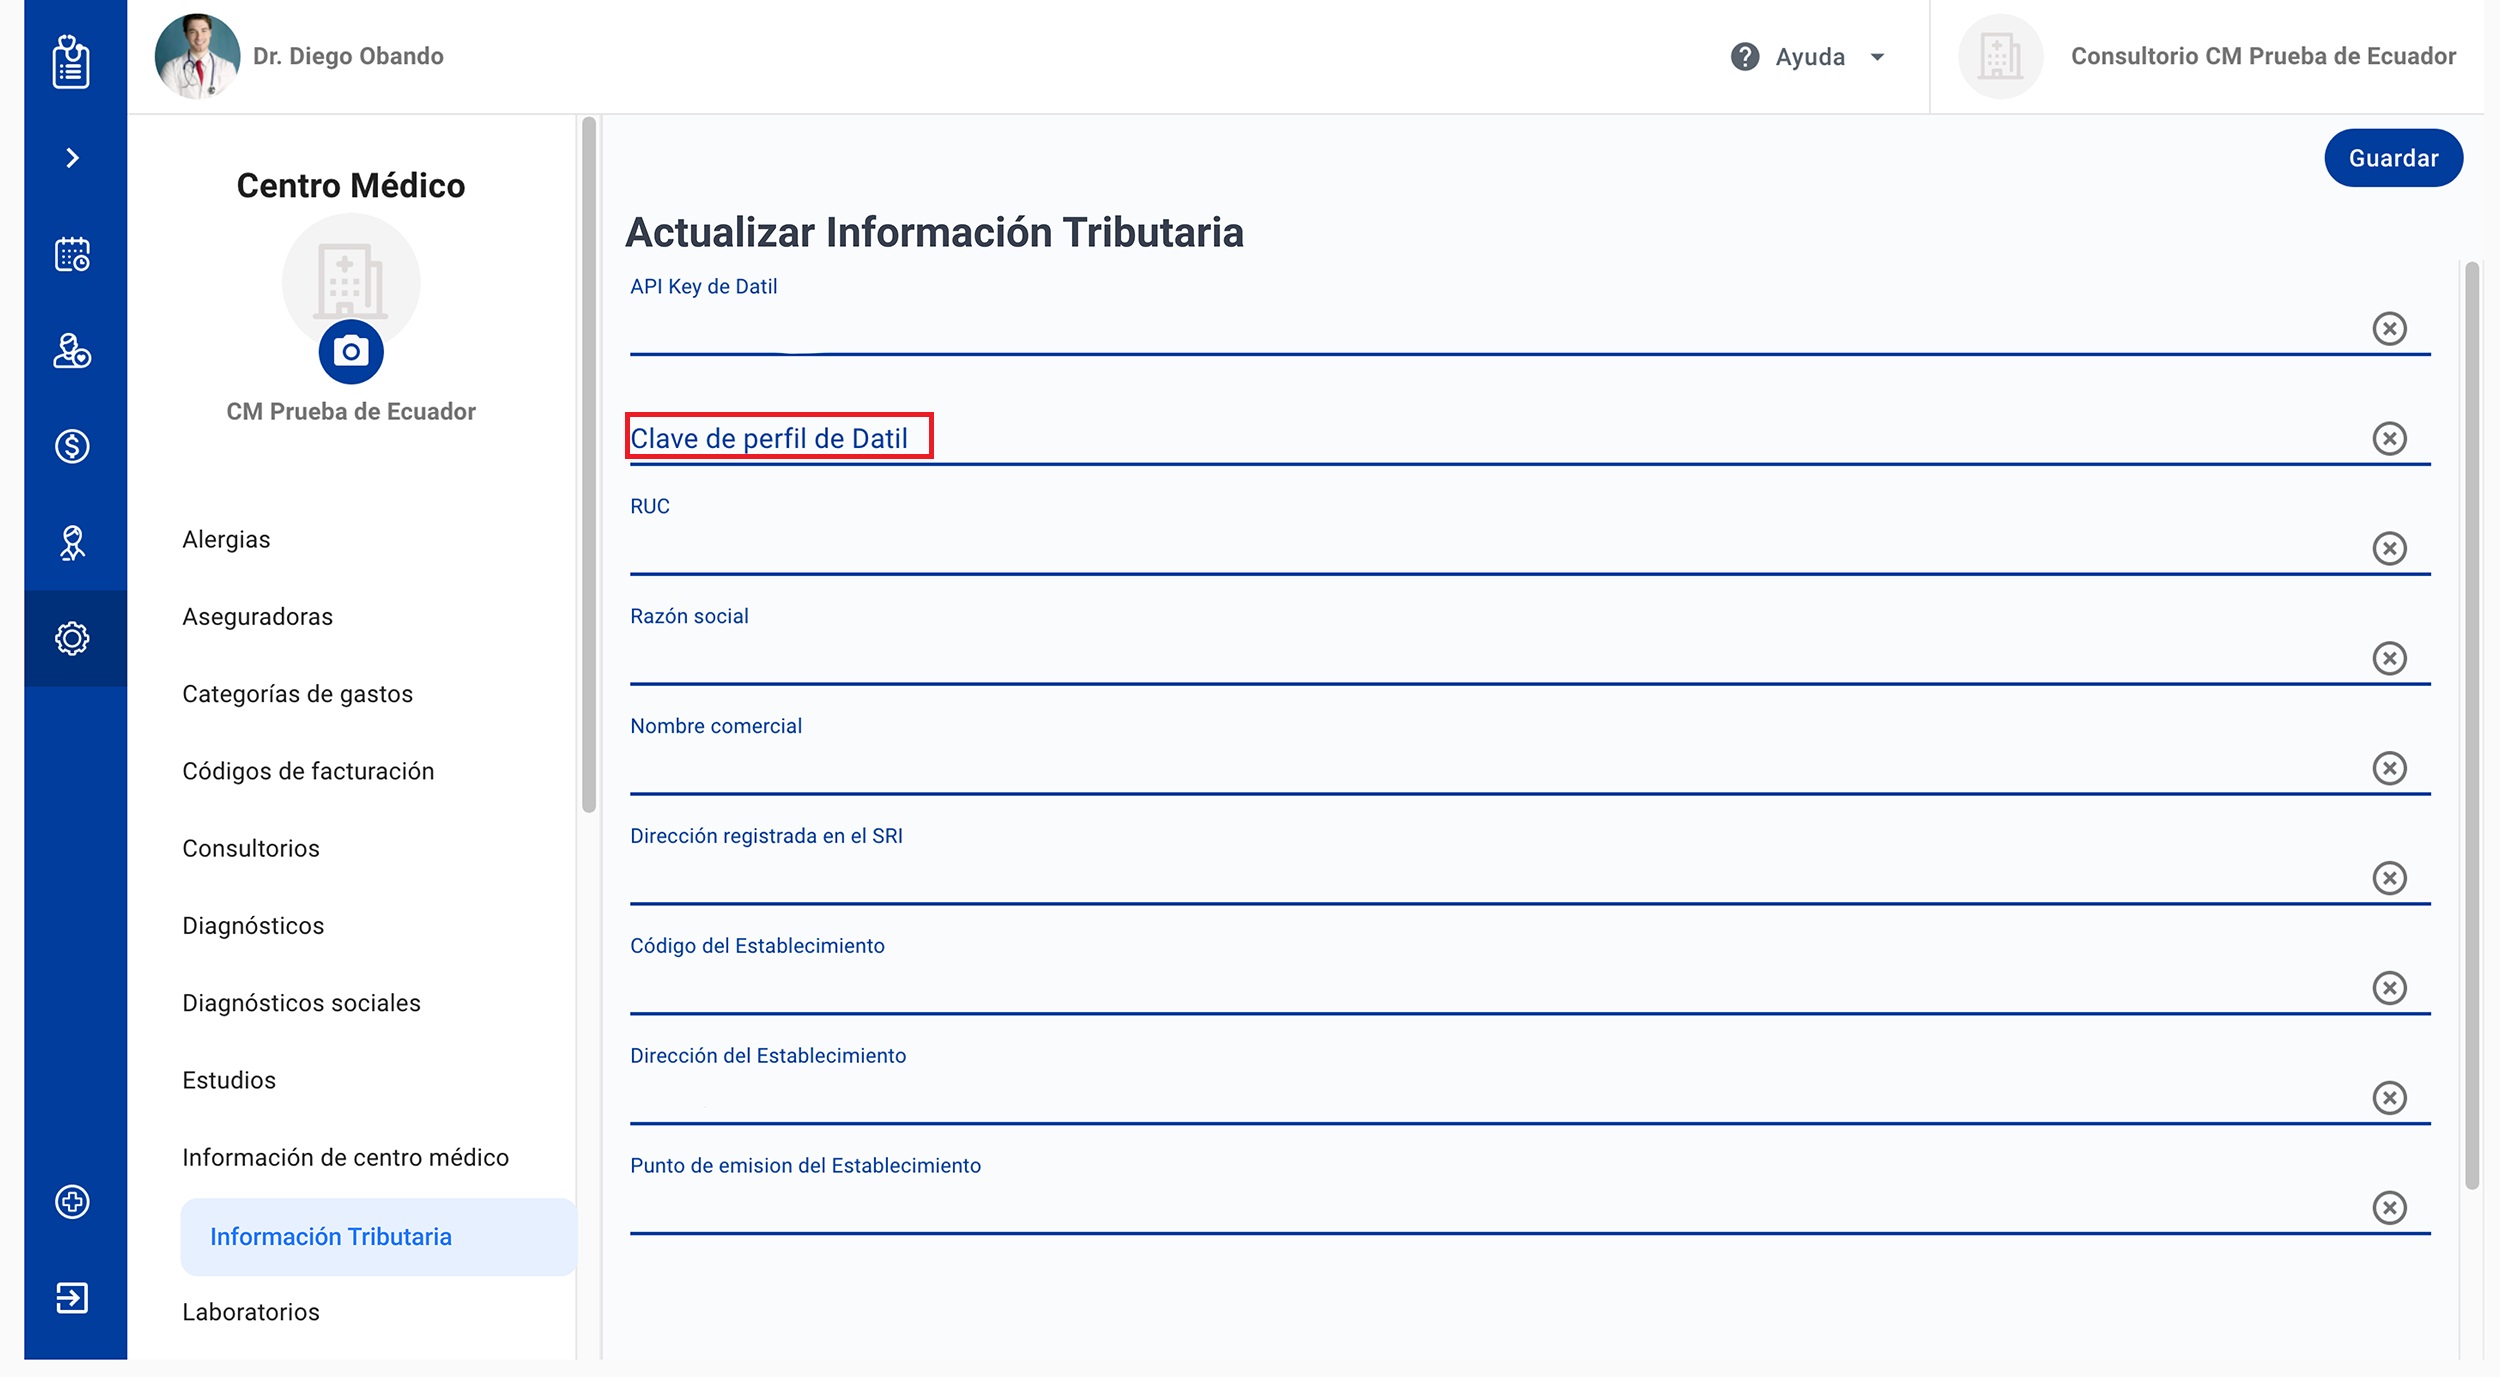Click the logout exit icon
This screenshot has width=2500, height=1377.
tap(72, 1298)
